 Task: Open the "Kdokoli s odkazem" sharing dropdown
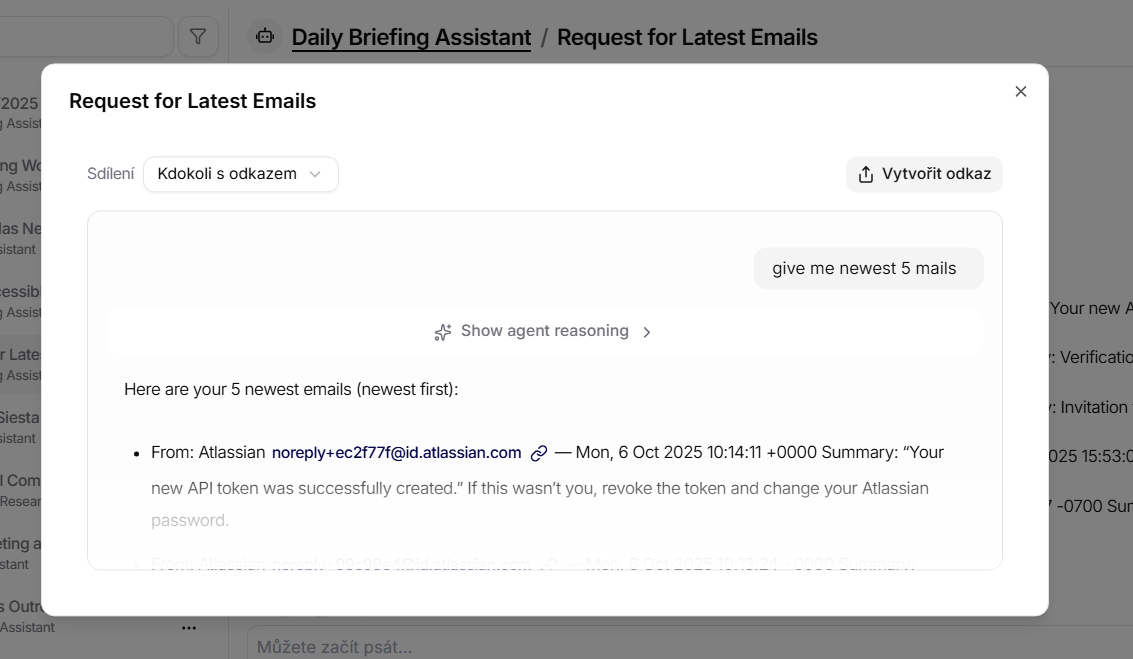click(240, 174)
